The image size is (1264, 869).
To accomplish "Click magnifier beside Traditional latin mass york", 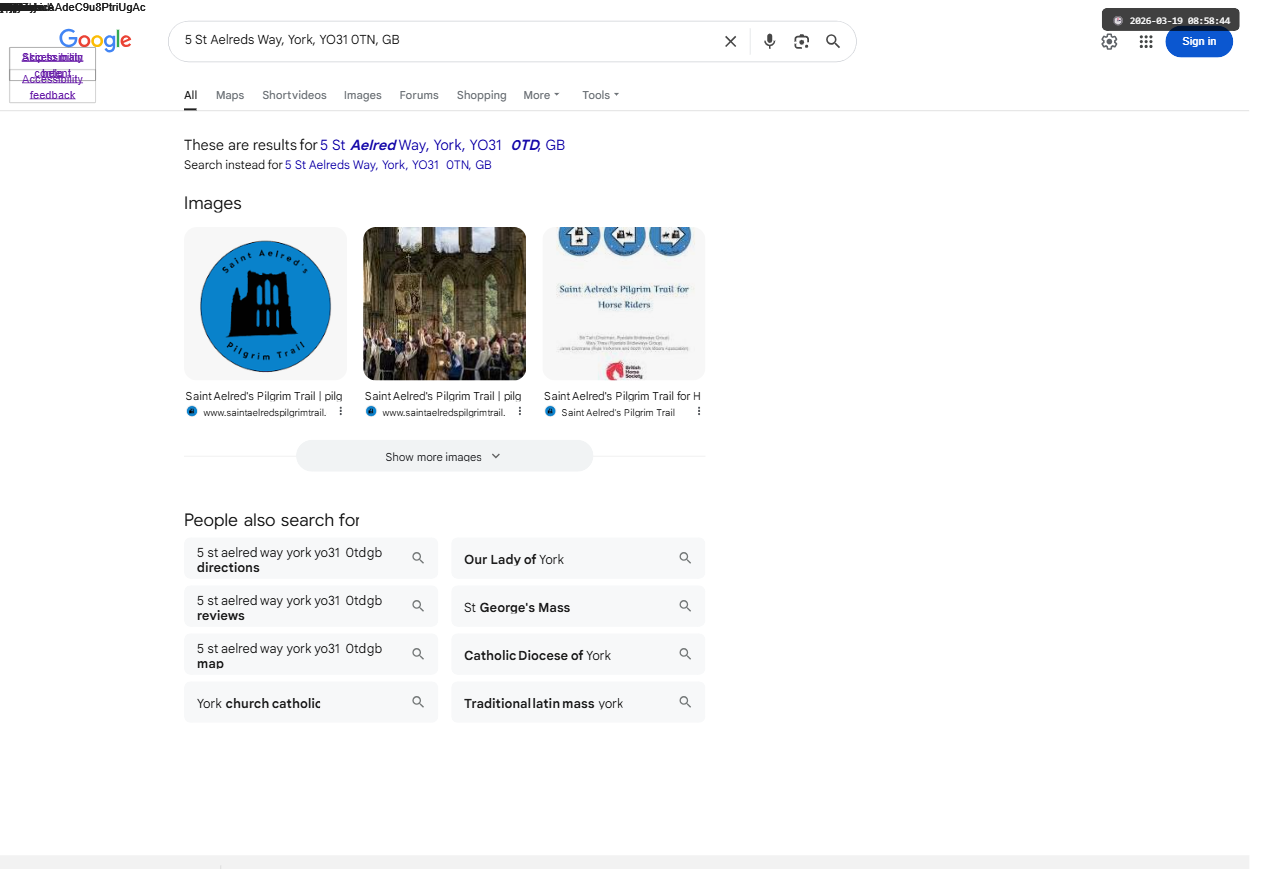I will coord(685,702).
